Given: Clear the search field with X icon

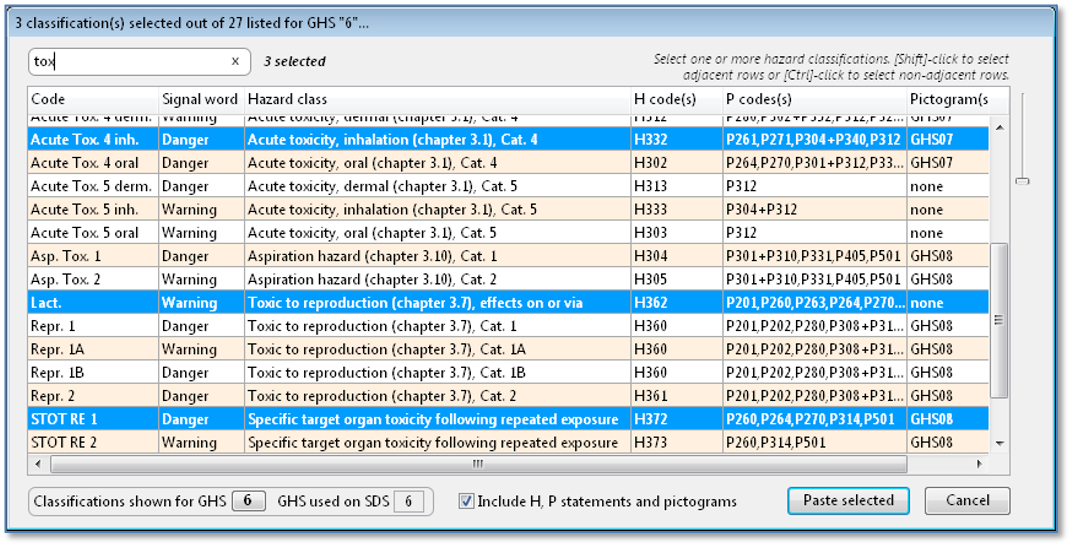Looking at the screenshot, I should tap(235, 61).
